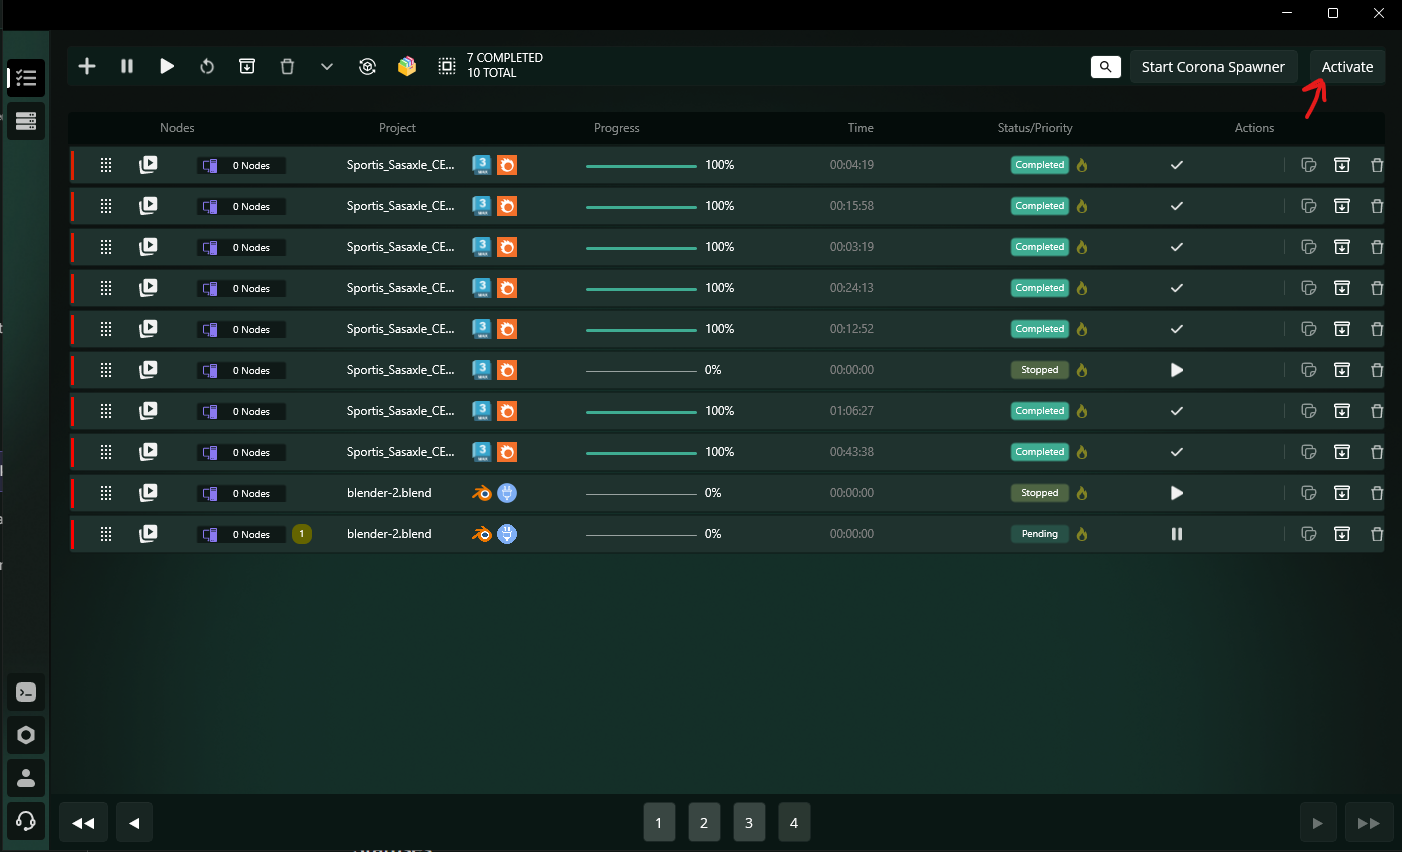Pause the Pending blender-2.blend job

tap(1177, 534)
